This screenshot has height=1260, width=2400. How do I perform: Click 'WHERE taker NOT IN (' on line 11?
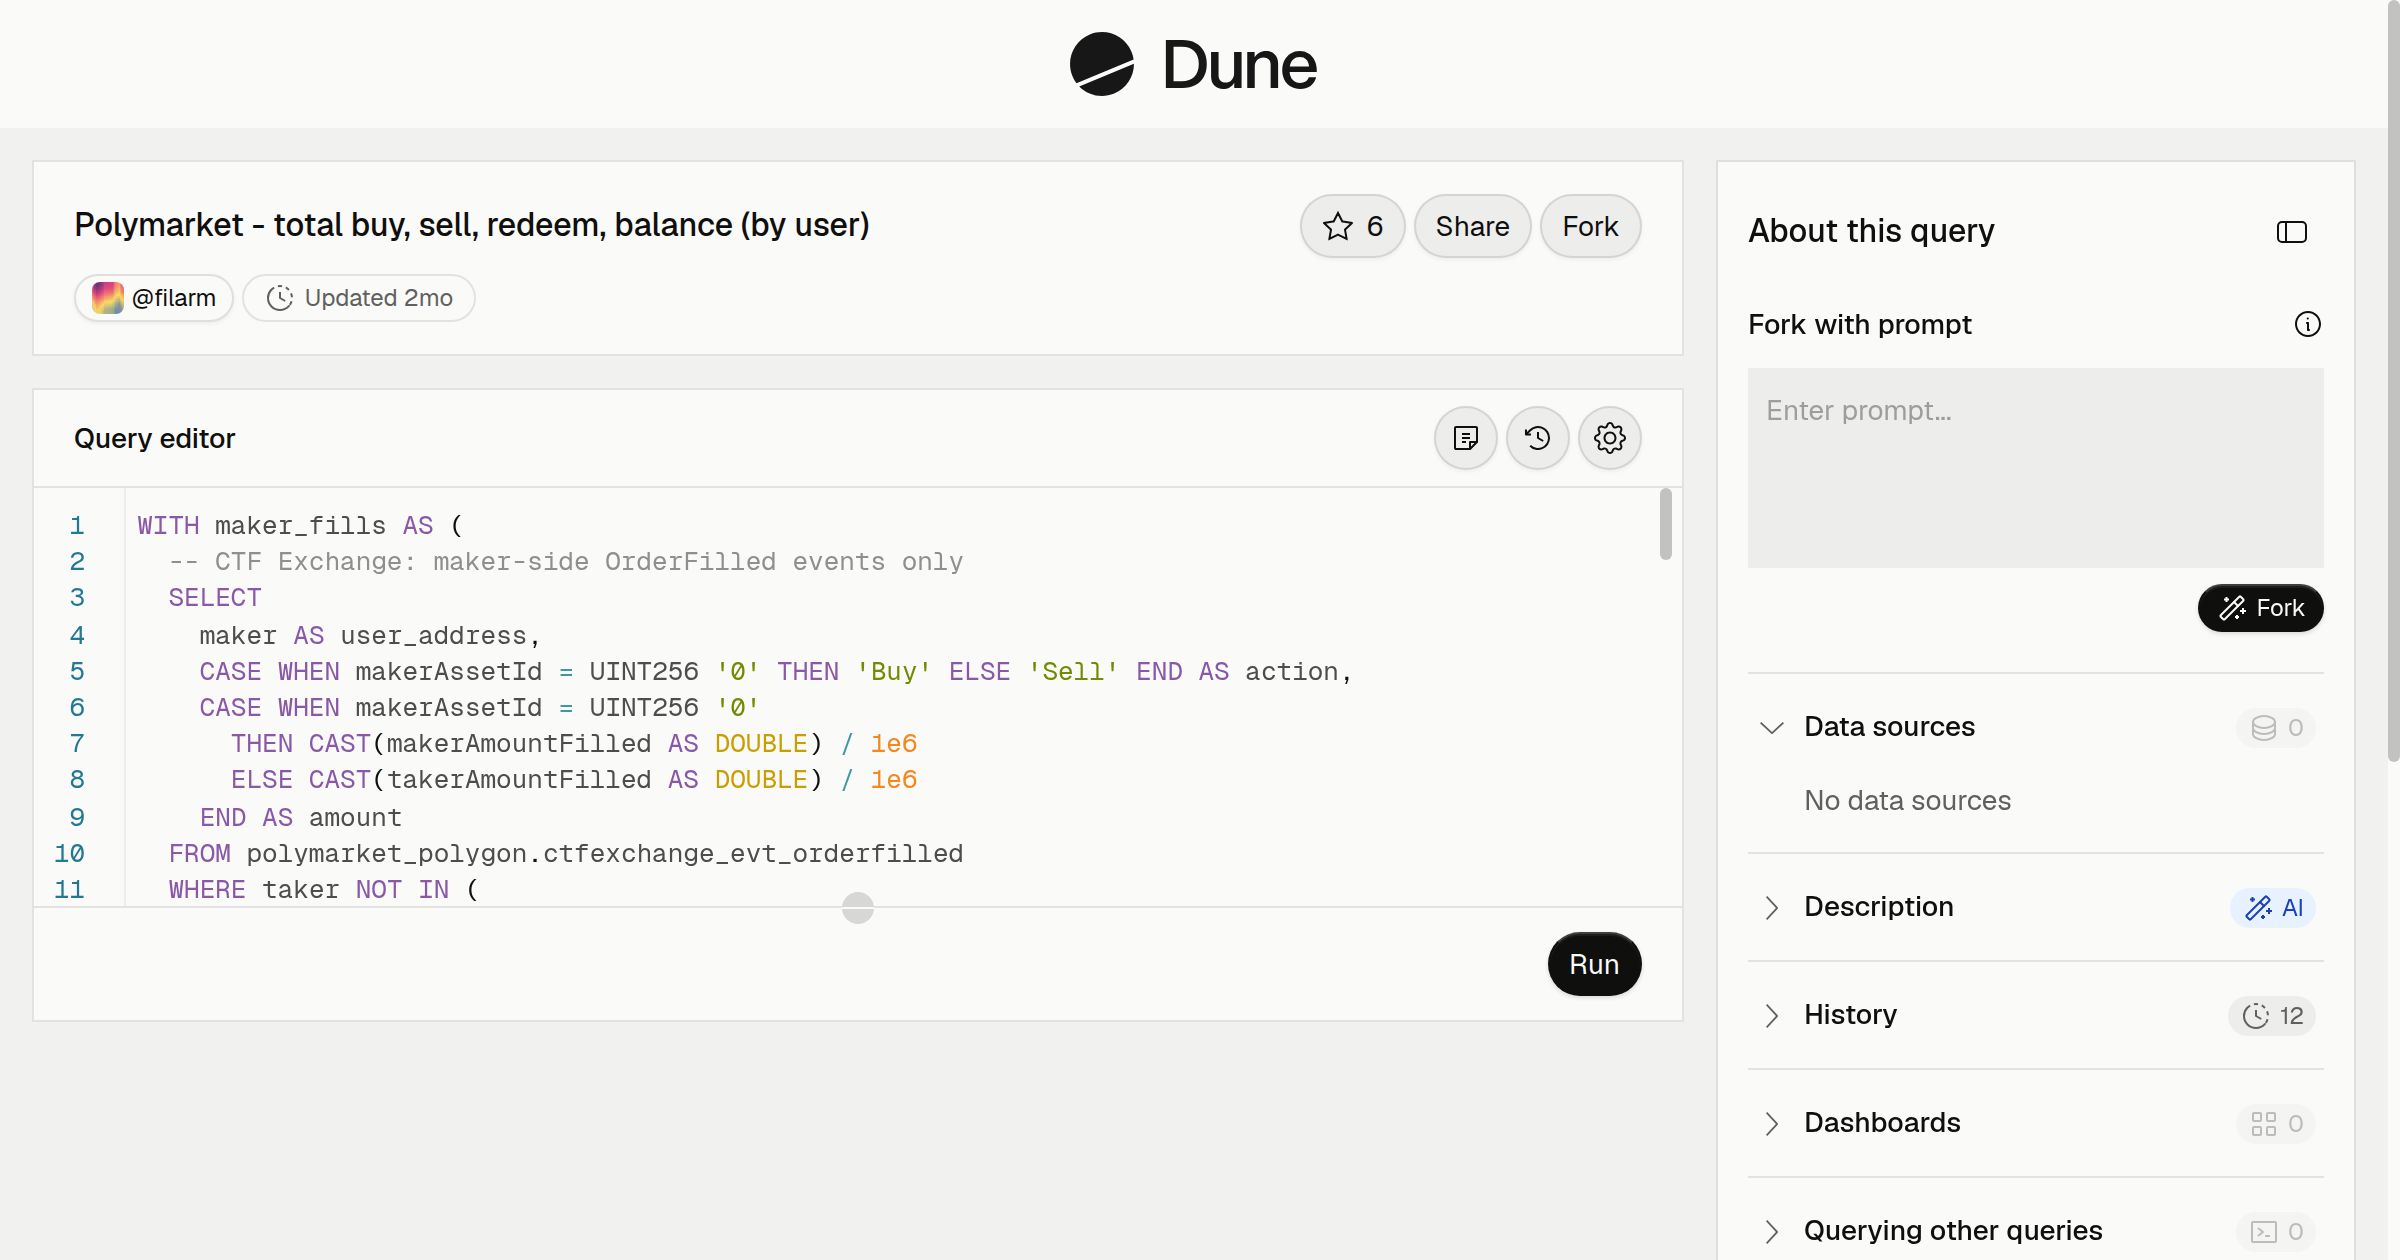pos(324,890)
